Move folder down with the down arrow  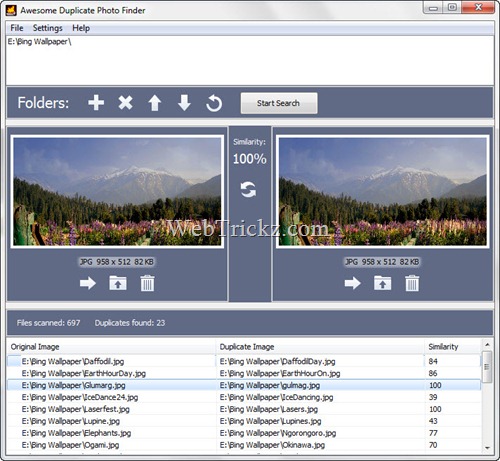click(184, 103)
